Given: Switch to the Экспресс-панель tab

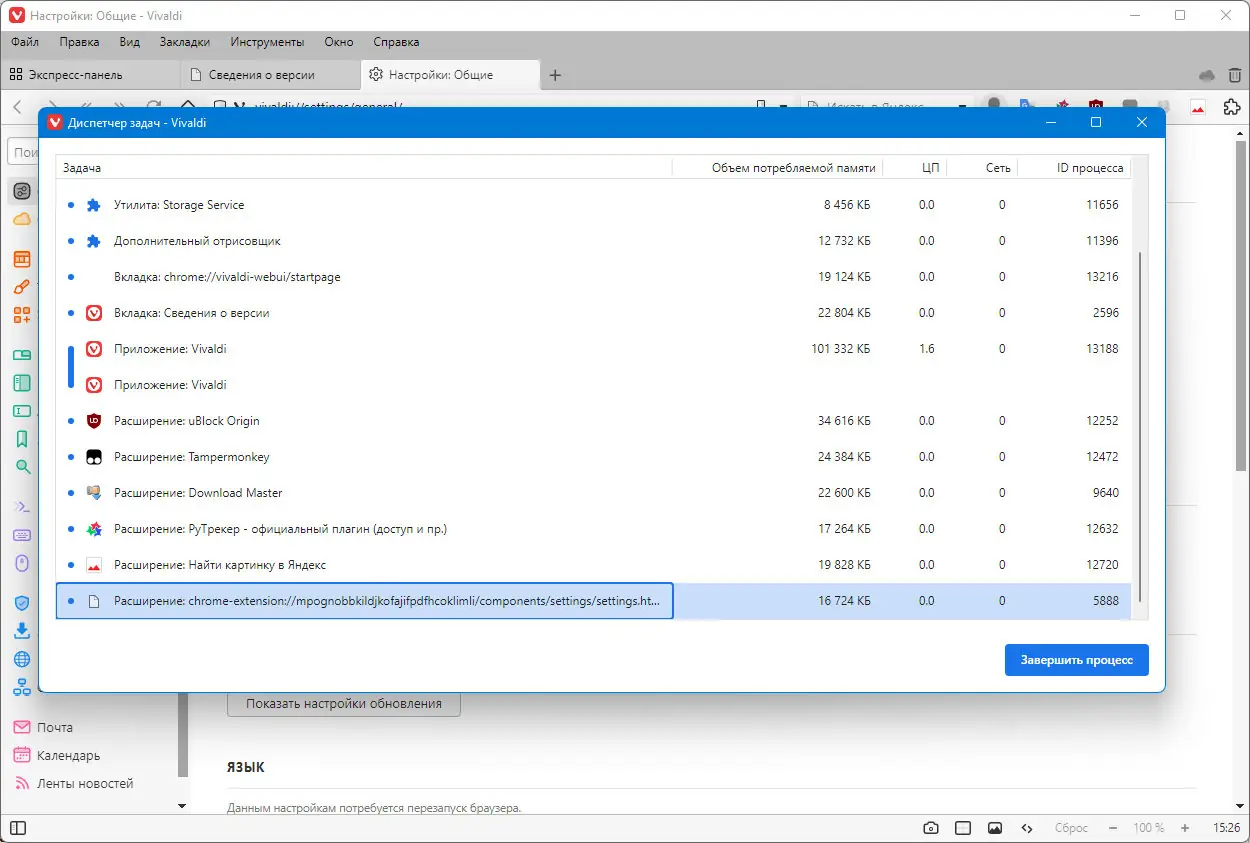Looking at the screenshot, I should [x=90, y=75].
